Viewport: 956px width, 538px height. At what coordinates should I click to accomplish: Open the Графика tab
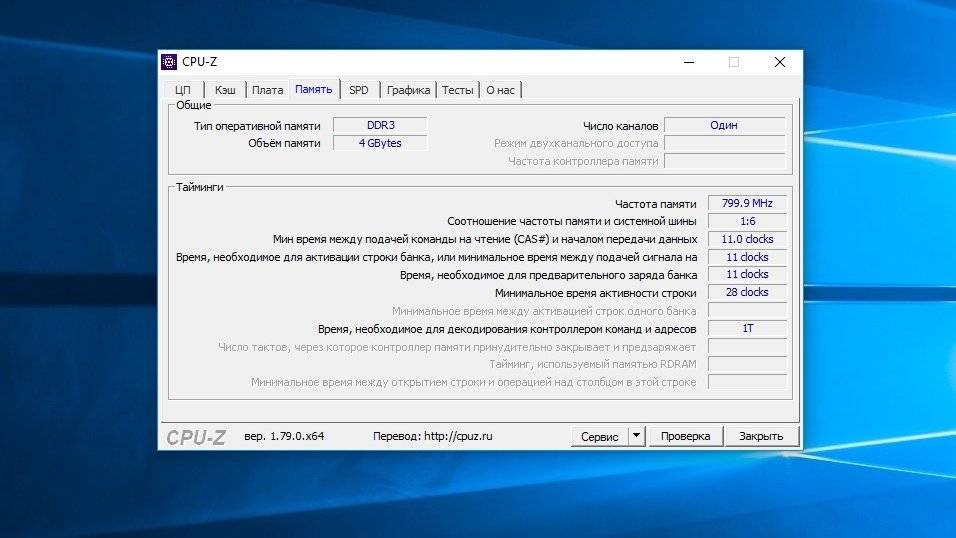408,90
